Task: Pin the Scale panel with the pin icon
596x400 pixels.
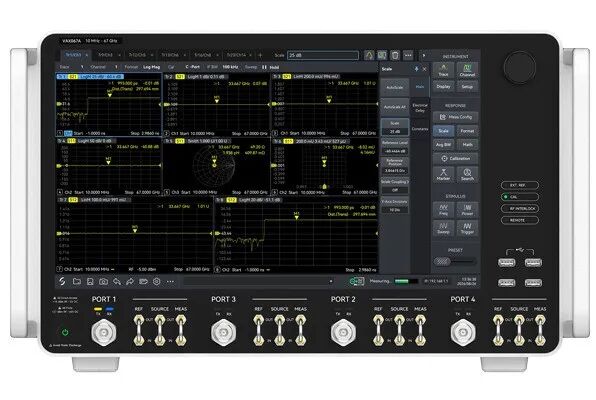Action: pos(416,69)
